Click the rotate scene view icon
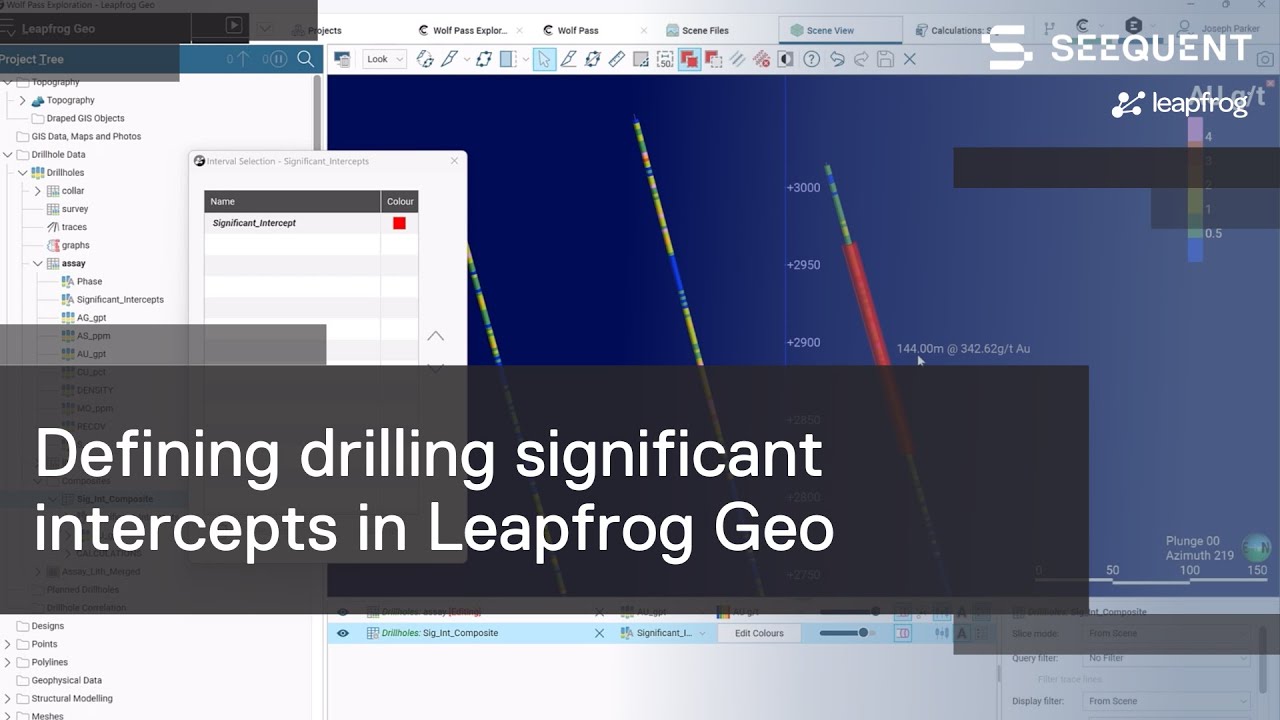Screen dimensions: 1280x720 [425, 59]
